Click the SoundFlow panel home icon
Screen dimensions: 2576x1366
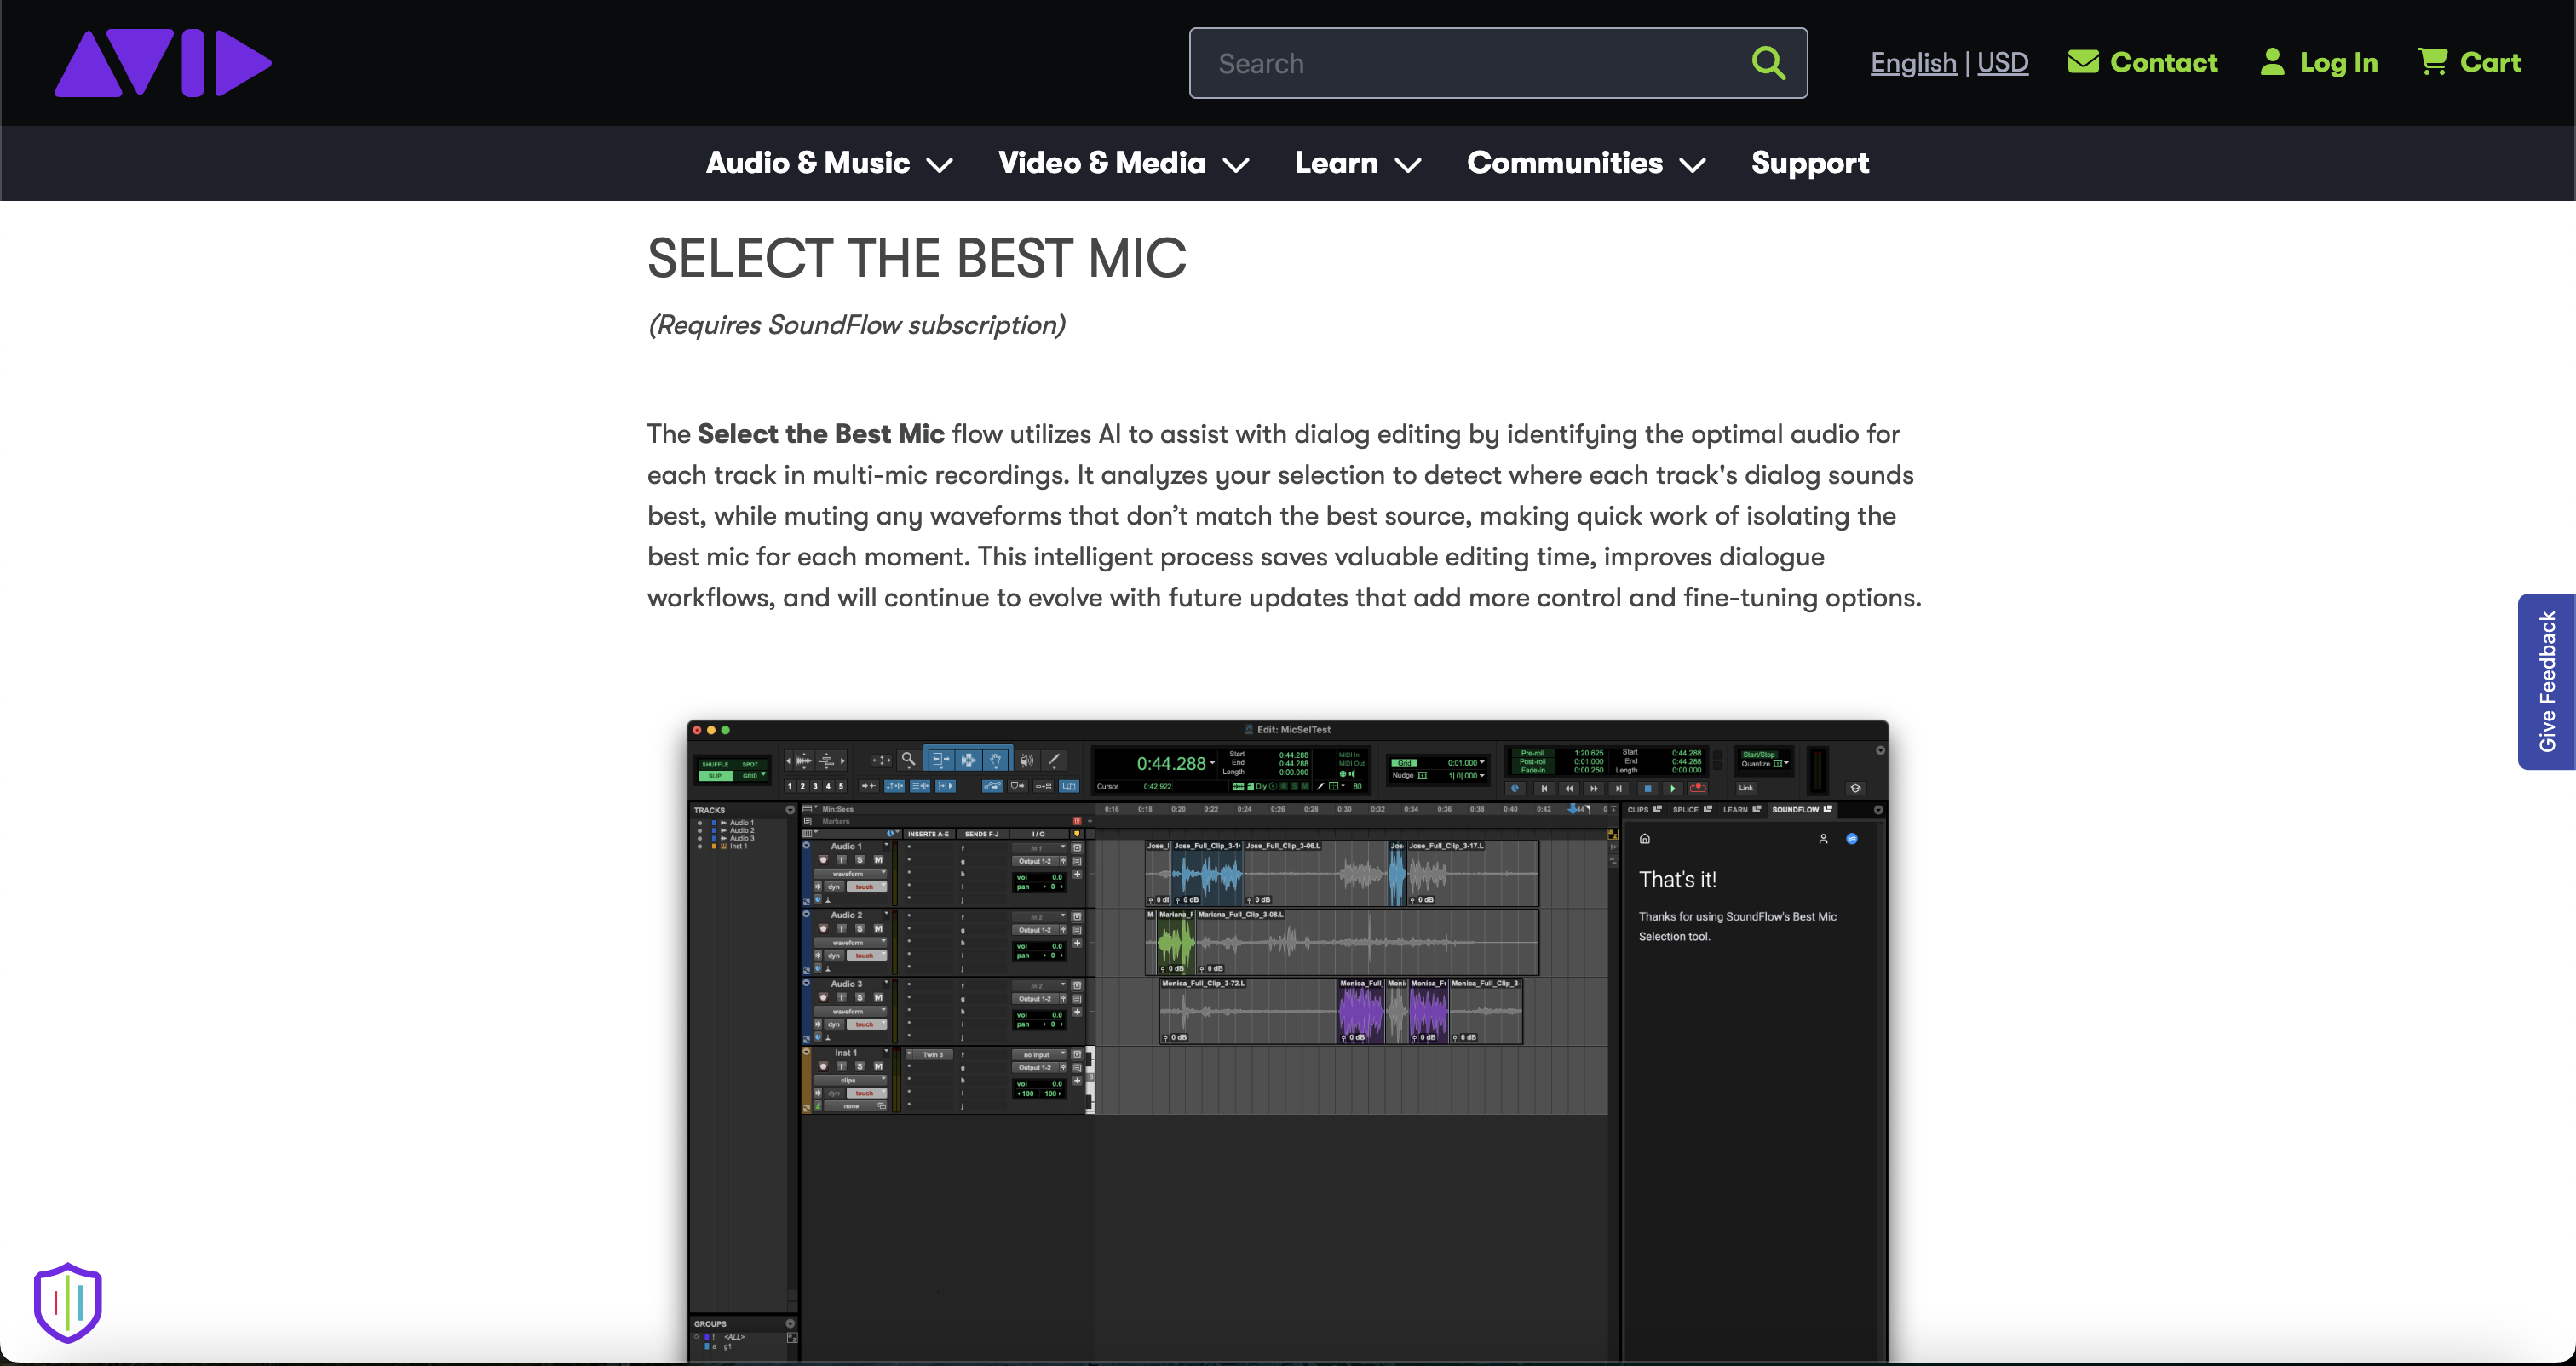(1645, 839)
